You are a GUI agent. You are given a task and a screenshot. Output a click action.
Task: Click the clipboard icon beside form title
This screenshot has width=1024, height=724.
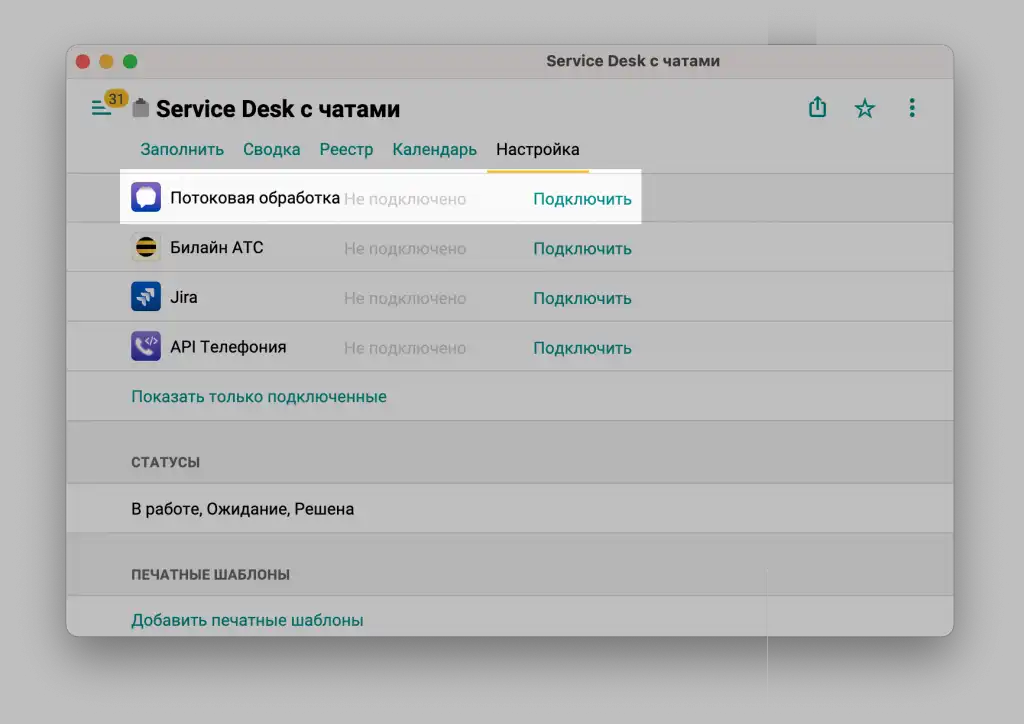click(x=140, y=108)
